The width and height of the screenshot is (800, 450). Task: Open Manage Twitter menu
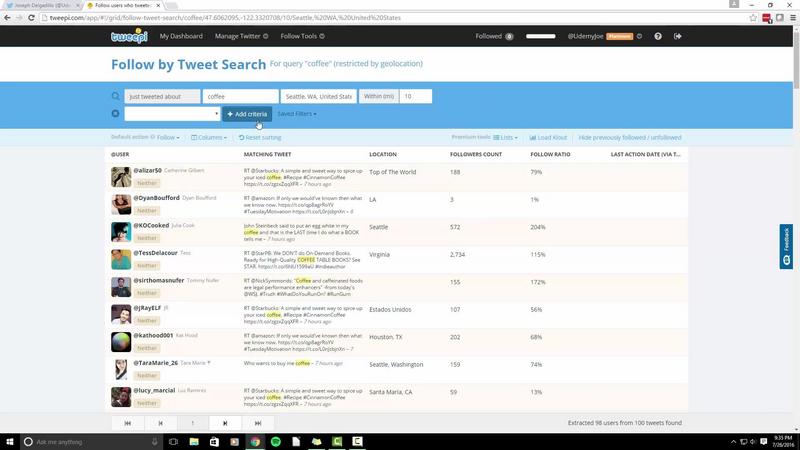(x=241, y=36)
